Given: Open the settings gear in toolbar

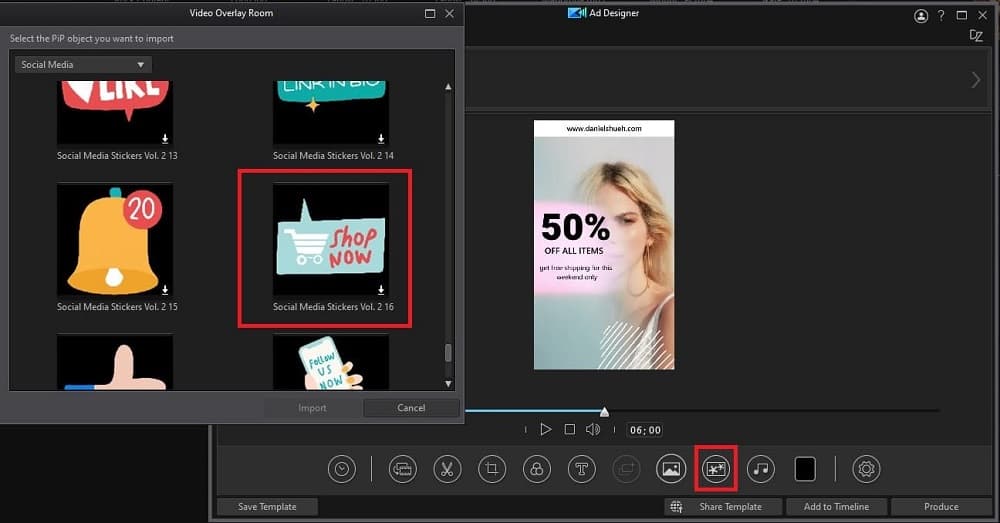Looking at the screenshot, I should click(x=866, y=469).
